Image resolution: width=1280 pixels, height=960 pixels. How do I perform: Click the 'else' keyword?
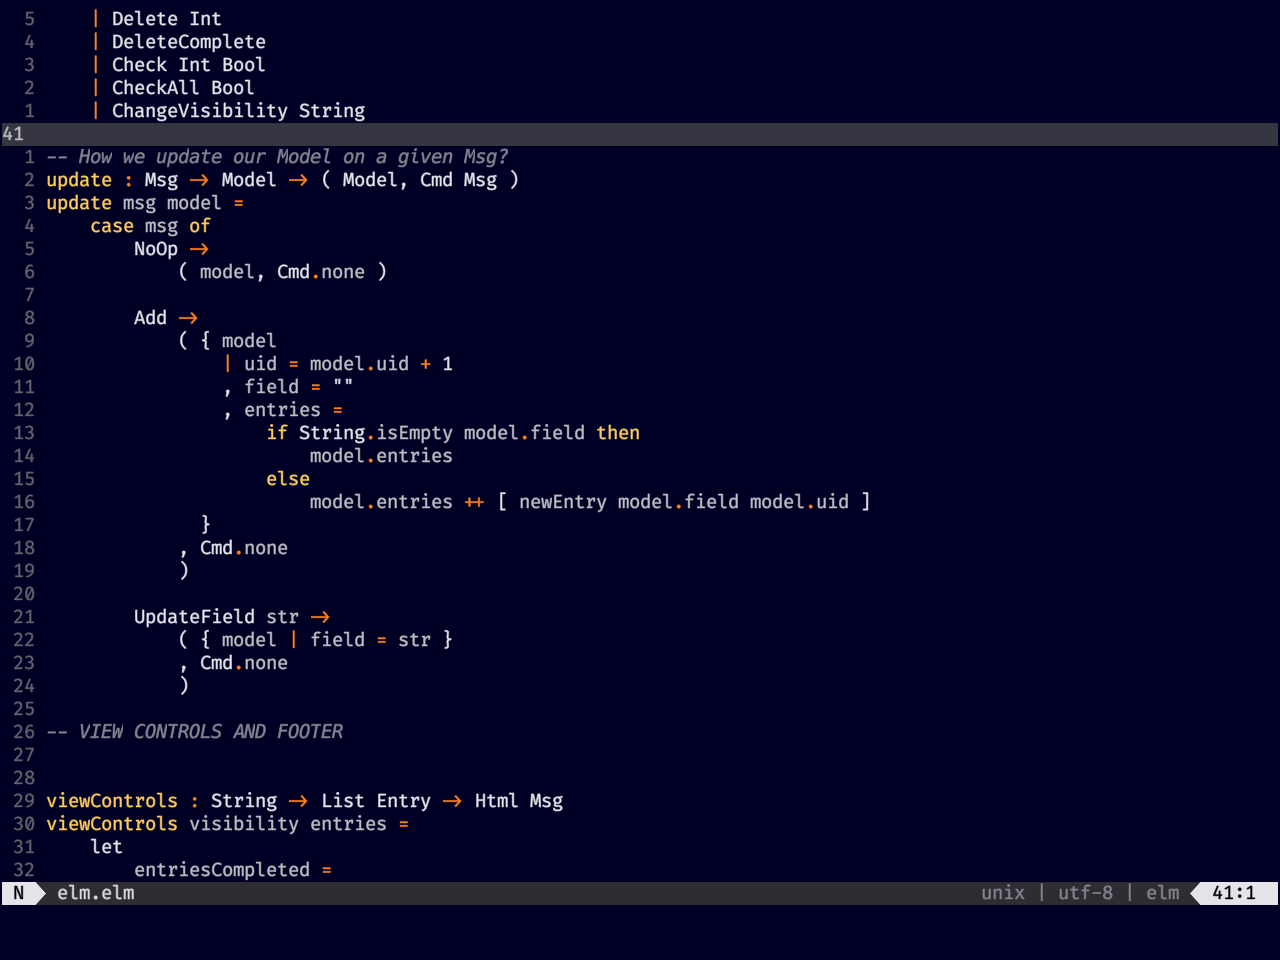coord(288,479)
